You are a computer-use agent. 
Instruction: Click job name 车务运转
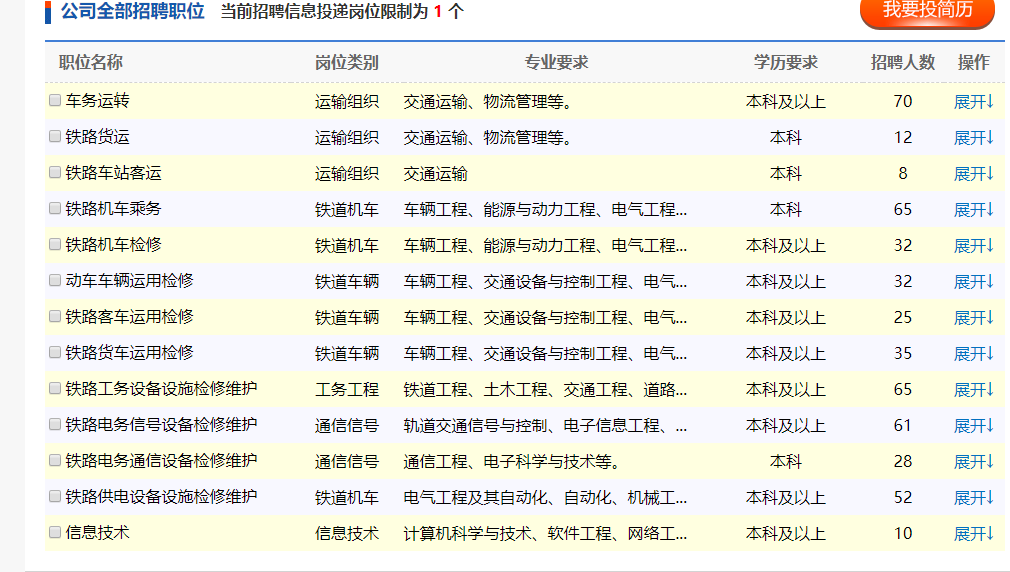pos(97,101)
